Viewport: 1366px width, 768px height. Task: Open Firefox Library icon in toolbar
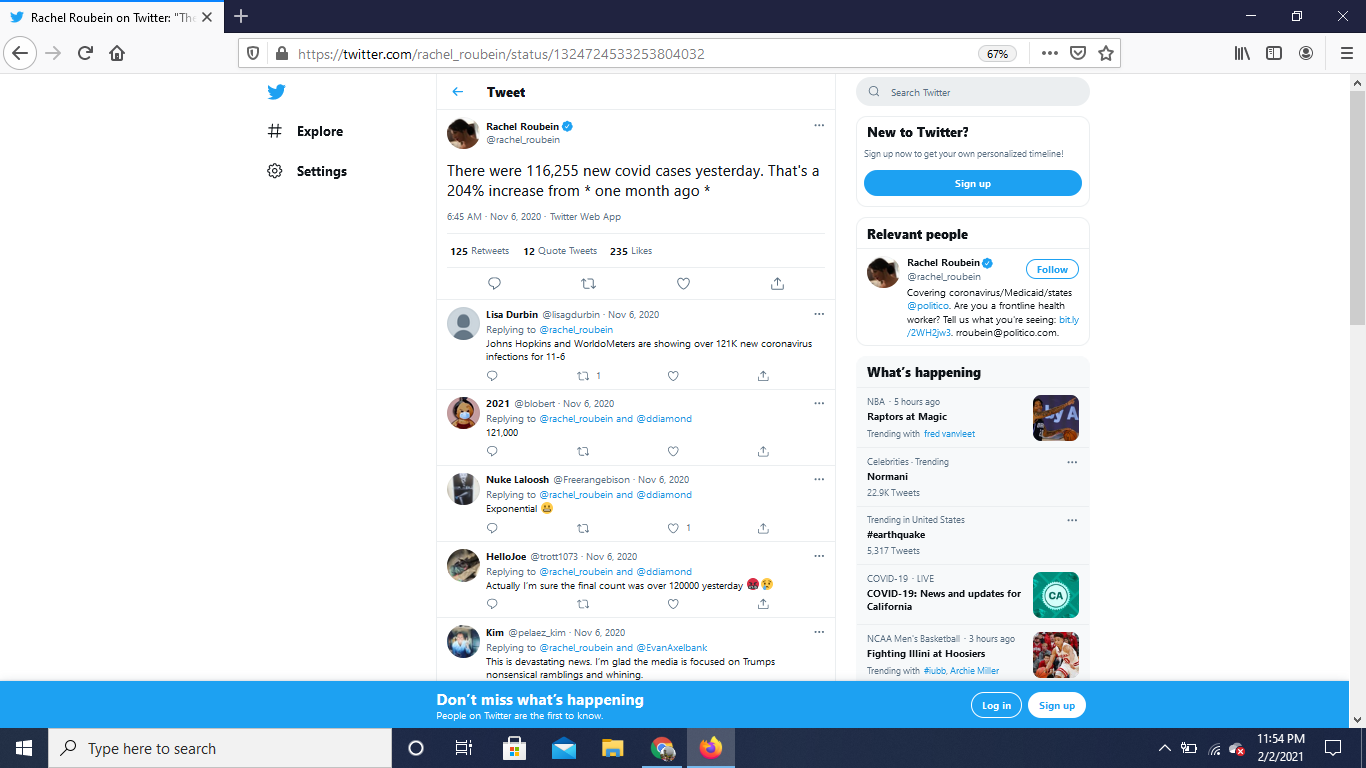click(x=1242, y=54)
